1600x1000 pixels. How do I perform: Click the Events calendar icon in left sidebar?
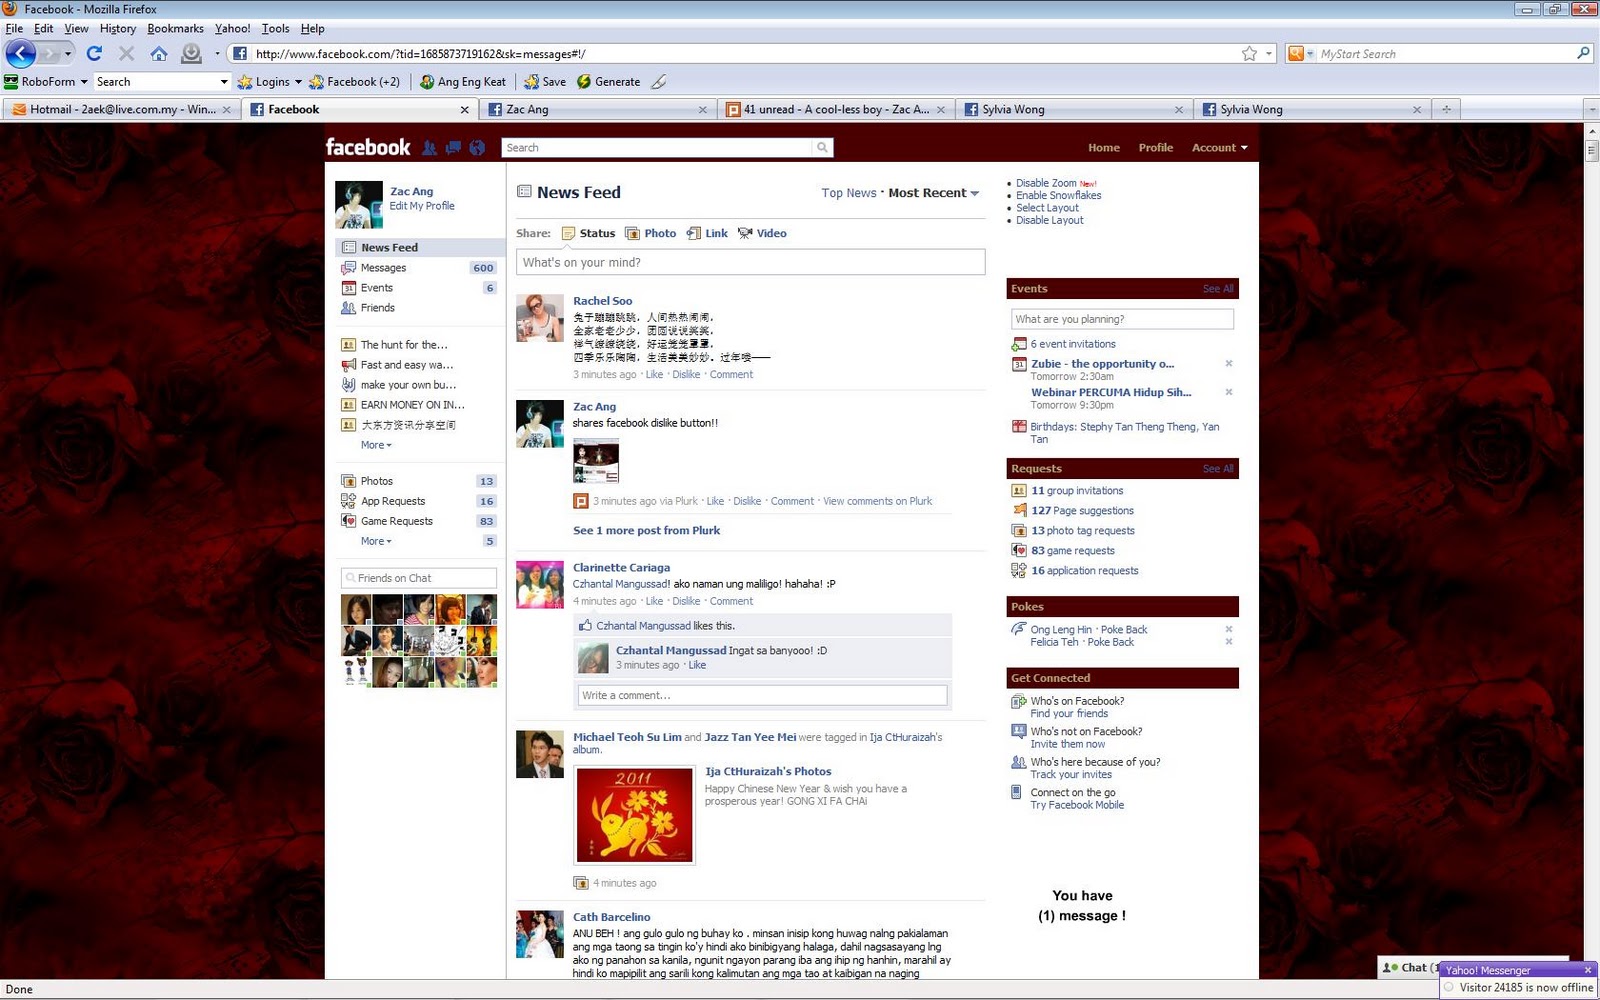tap(348, 288)
